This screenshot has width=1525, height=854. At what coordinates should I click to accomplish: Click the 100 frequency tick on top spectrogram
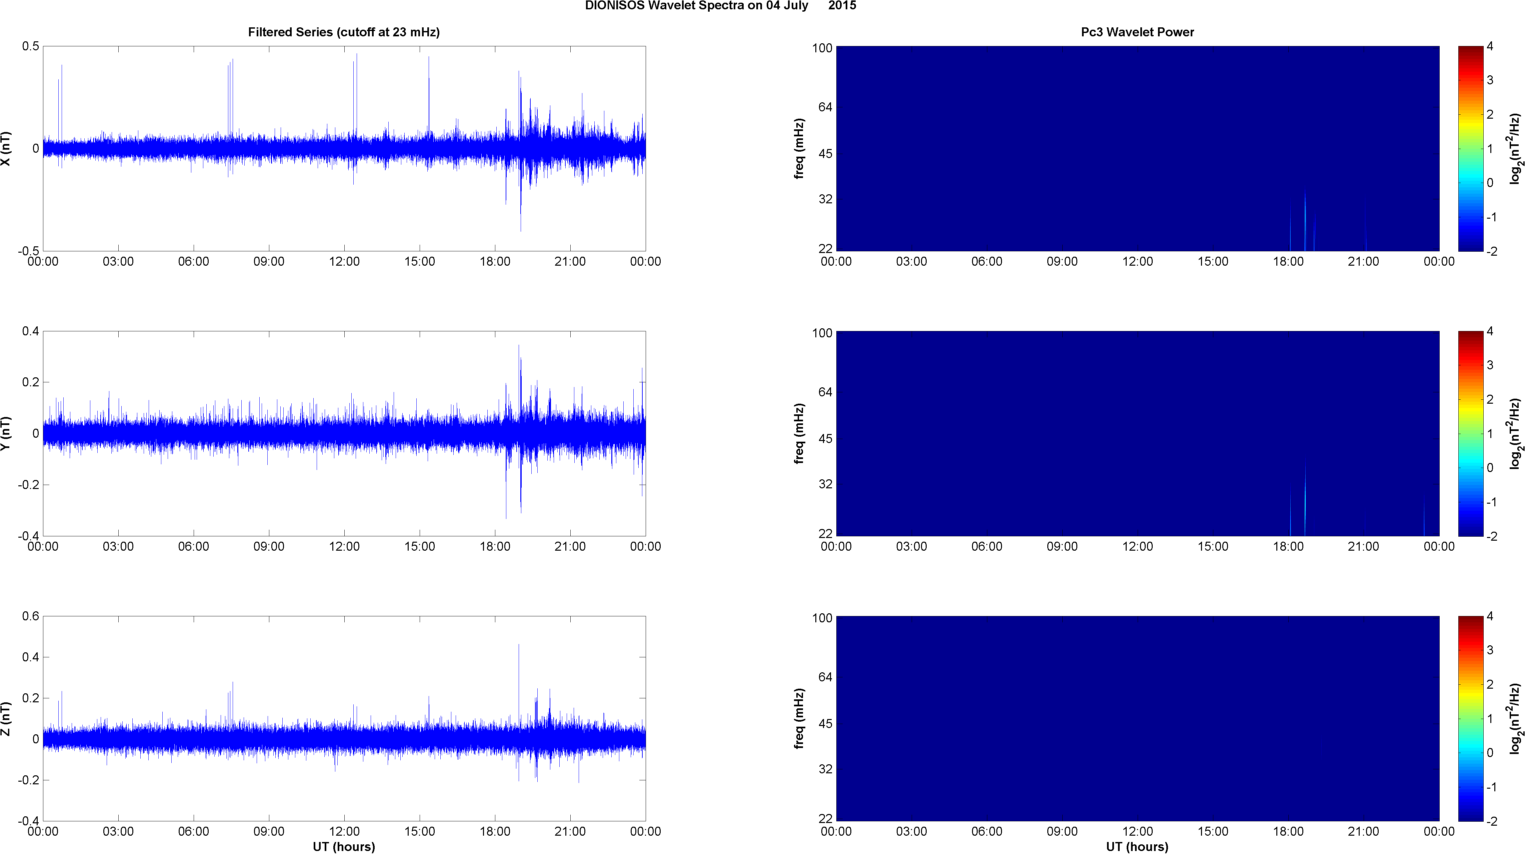(x=822, y=48)
